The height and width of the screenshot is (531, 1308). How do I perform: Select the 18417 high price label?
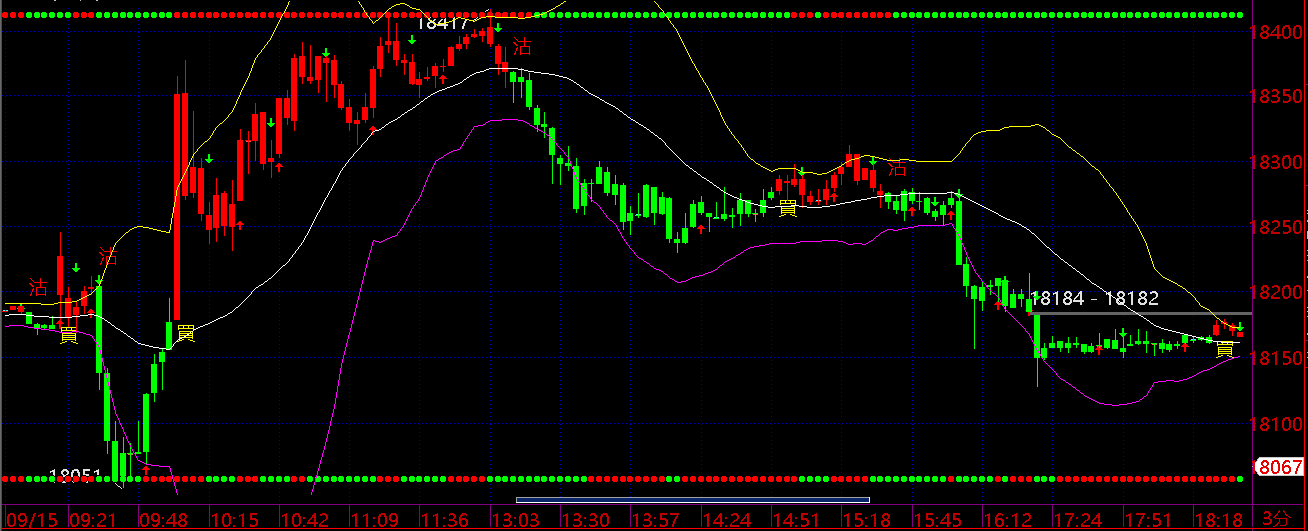(x=441, y=23)
